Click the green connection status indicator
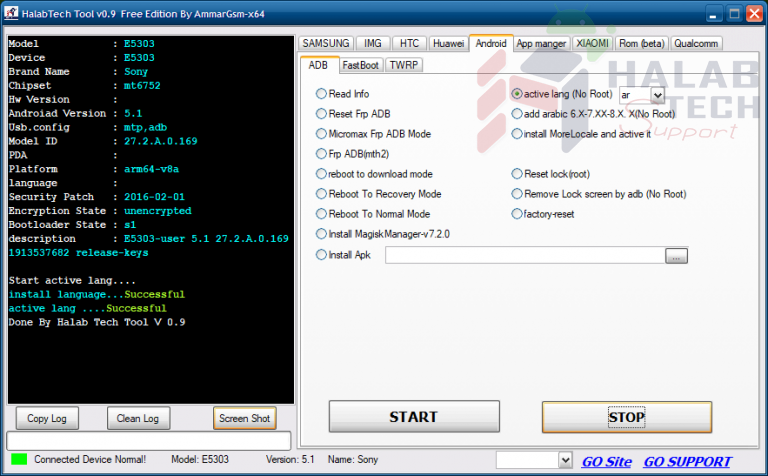Image resolution: width=768 pixels, height=476 pixels. 19,459
